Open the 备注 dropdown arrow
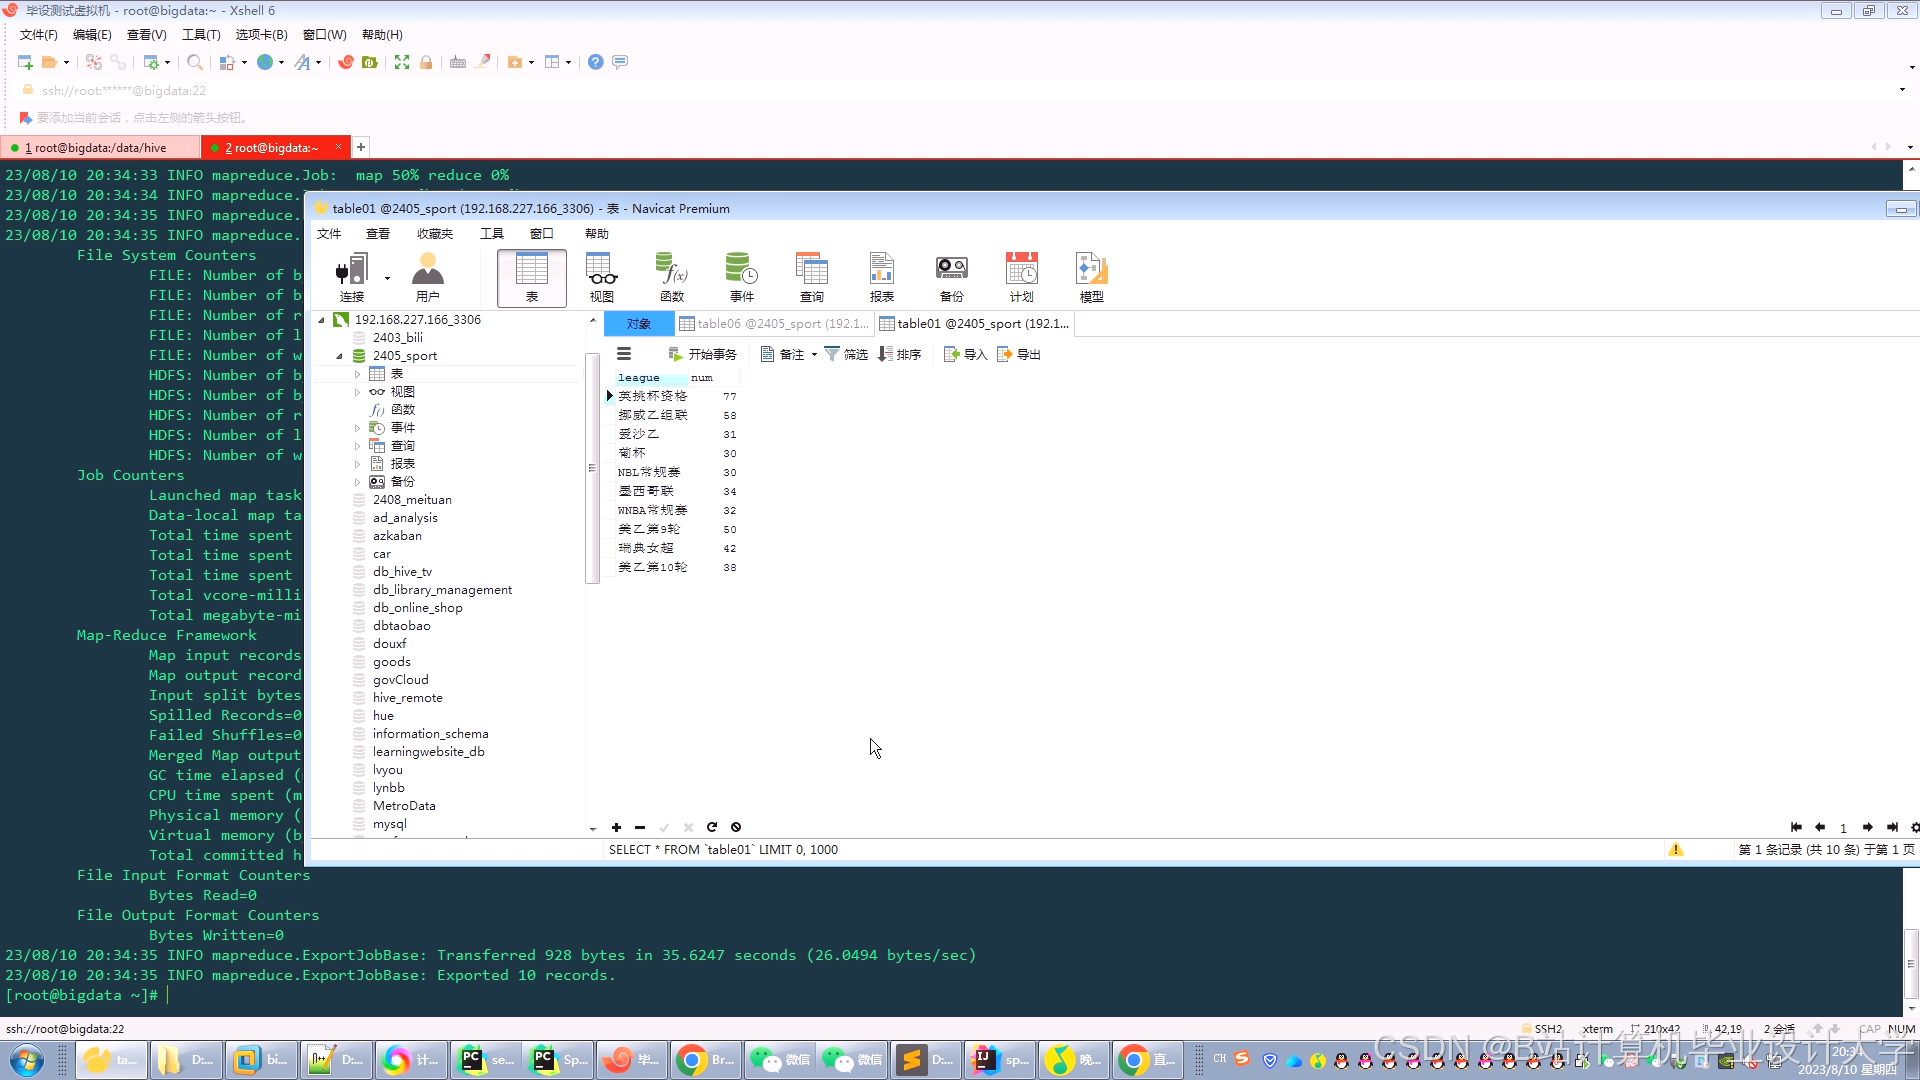This screenshot has height=1080, width=1920. (814, 355)
